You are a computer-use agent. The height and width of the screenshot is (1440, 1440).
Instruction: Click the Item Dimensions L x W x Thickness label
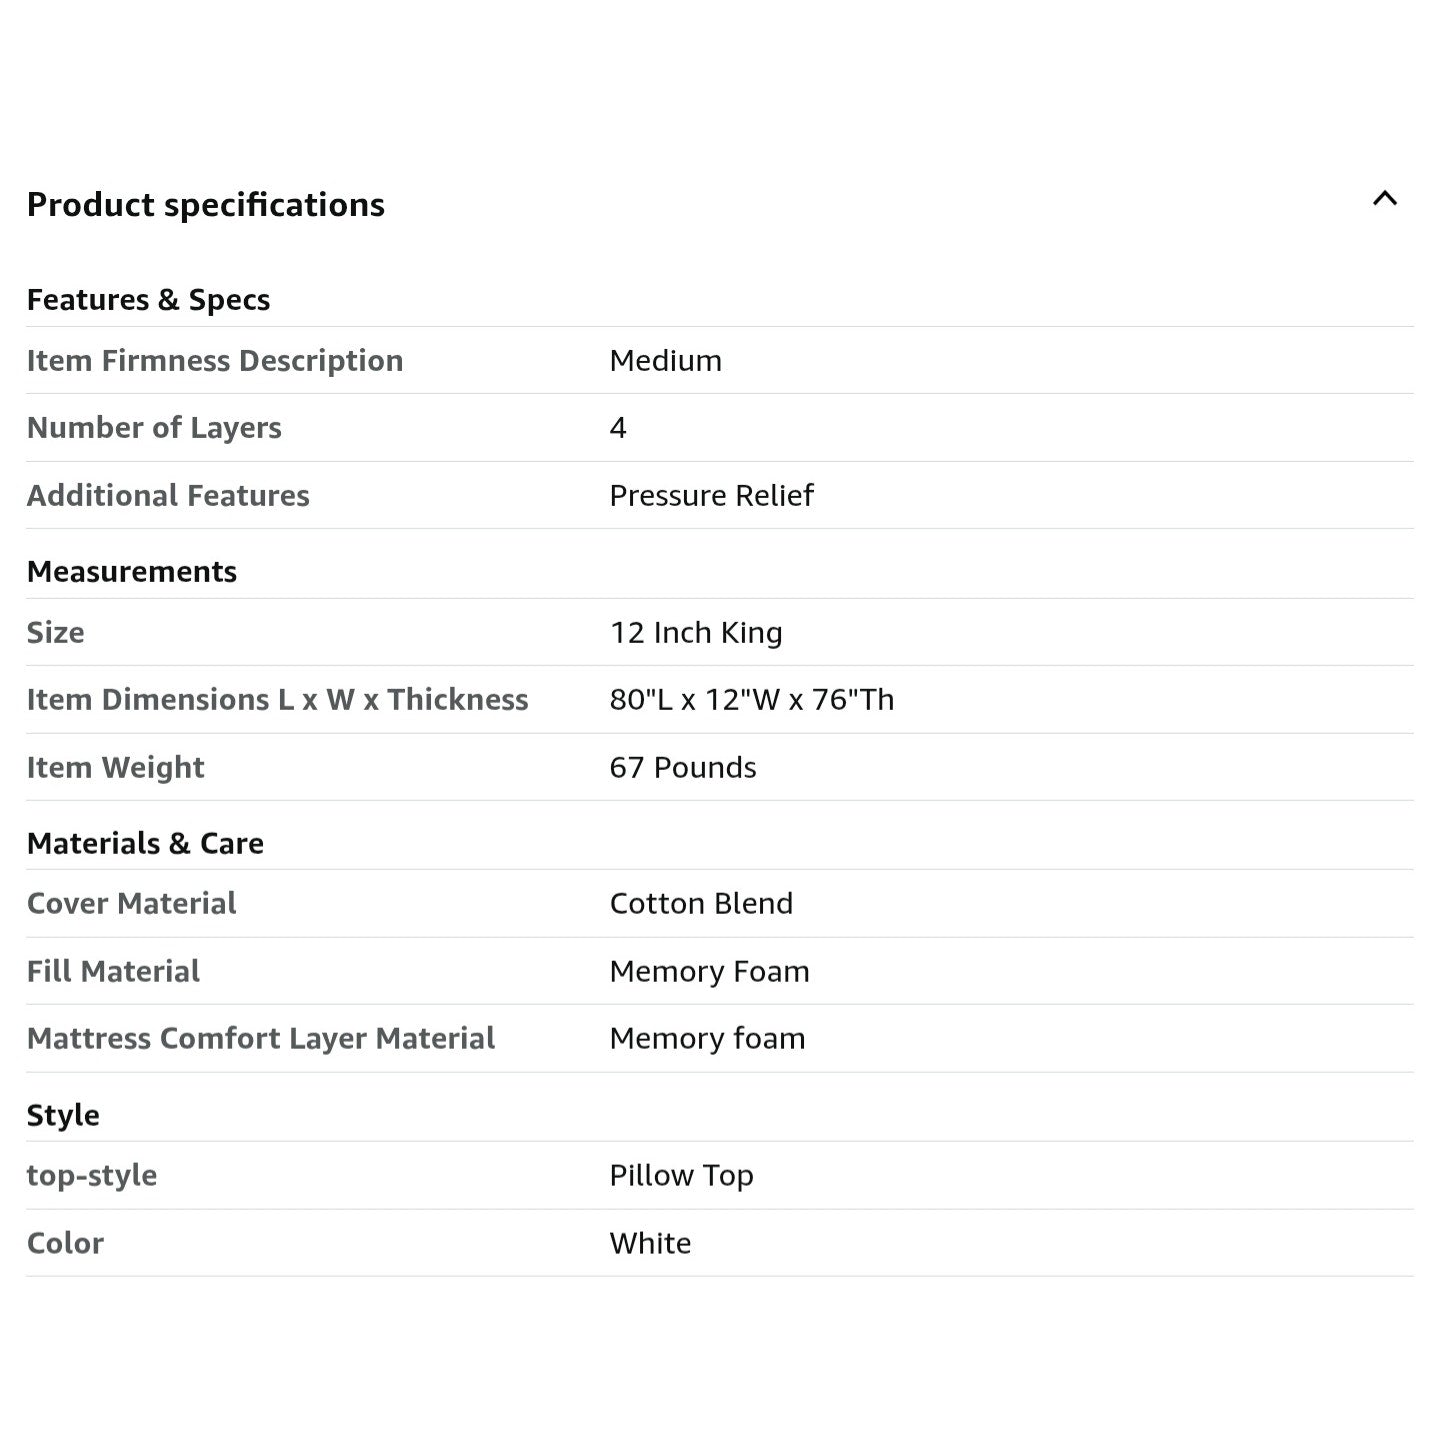[277, 700]
